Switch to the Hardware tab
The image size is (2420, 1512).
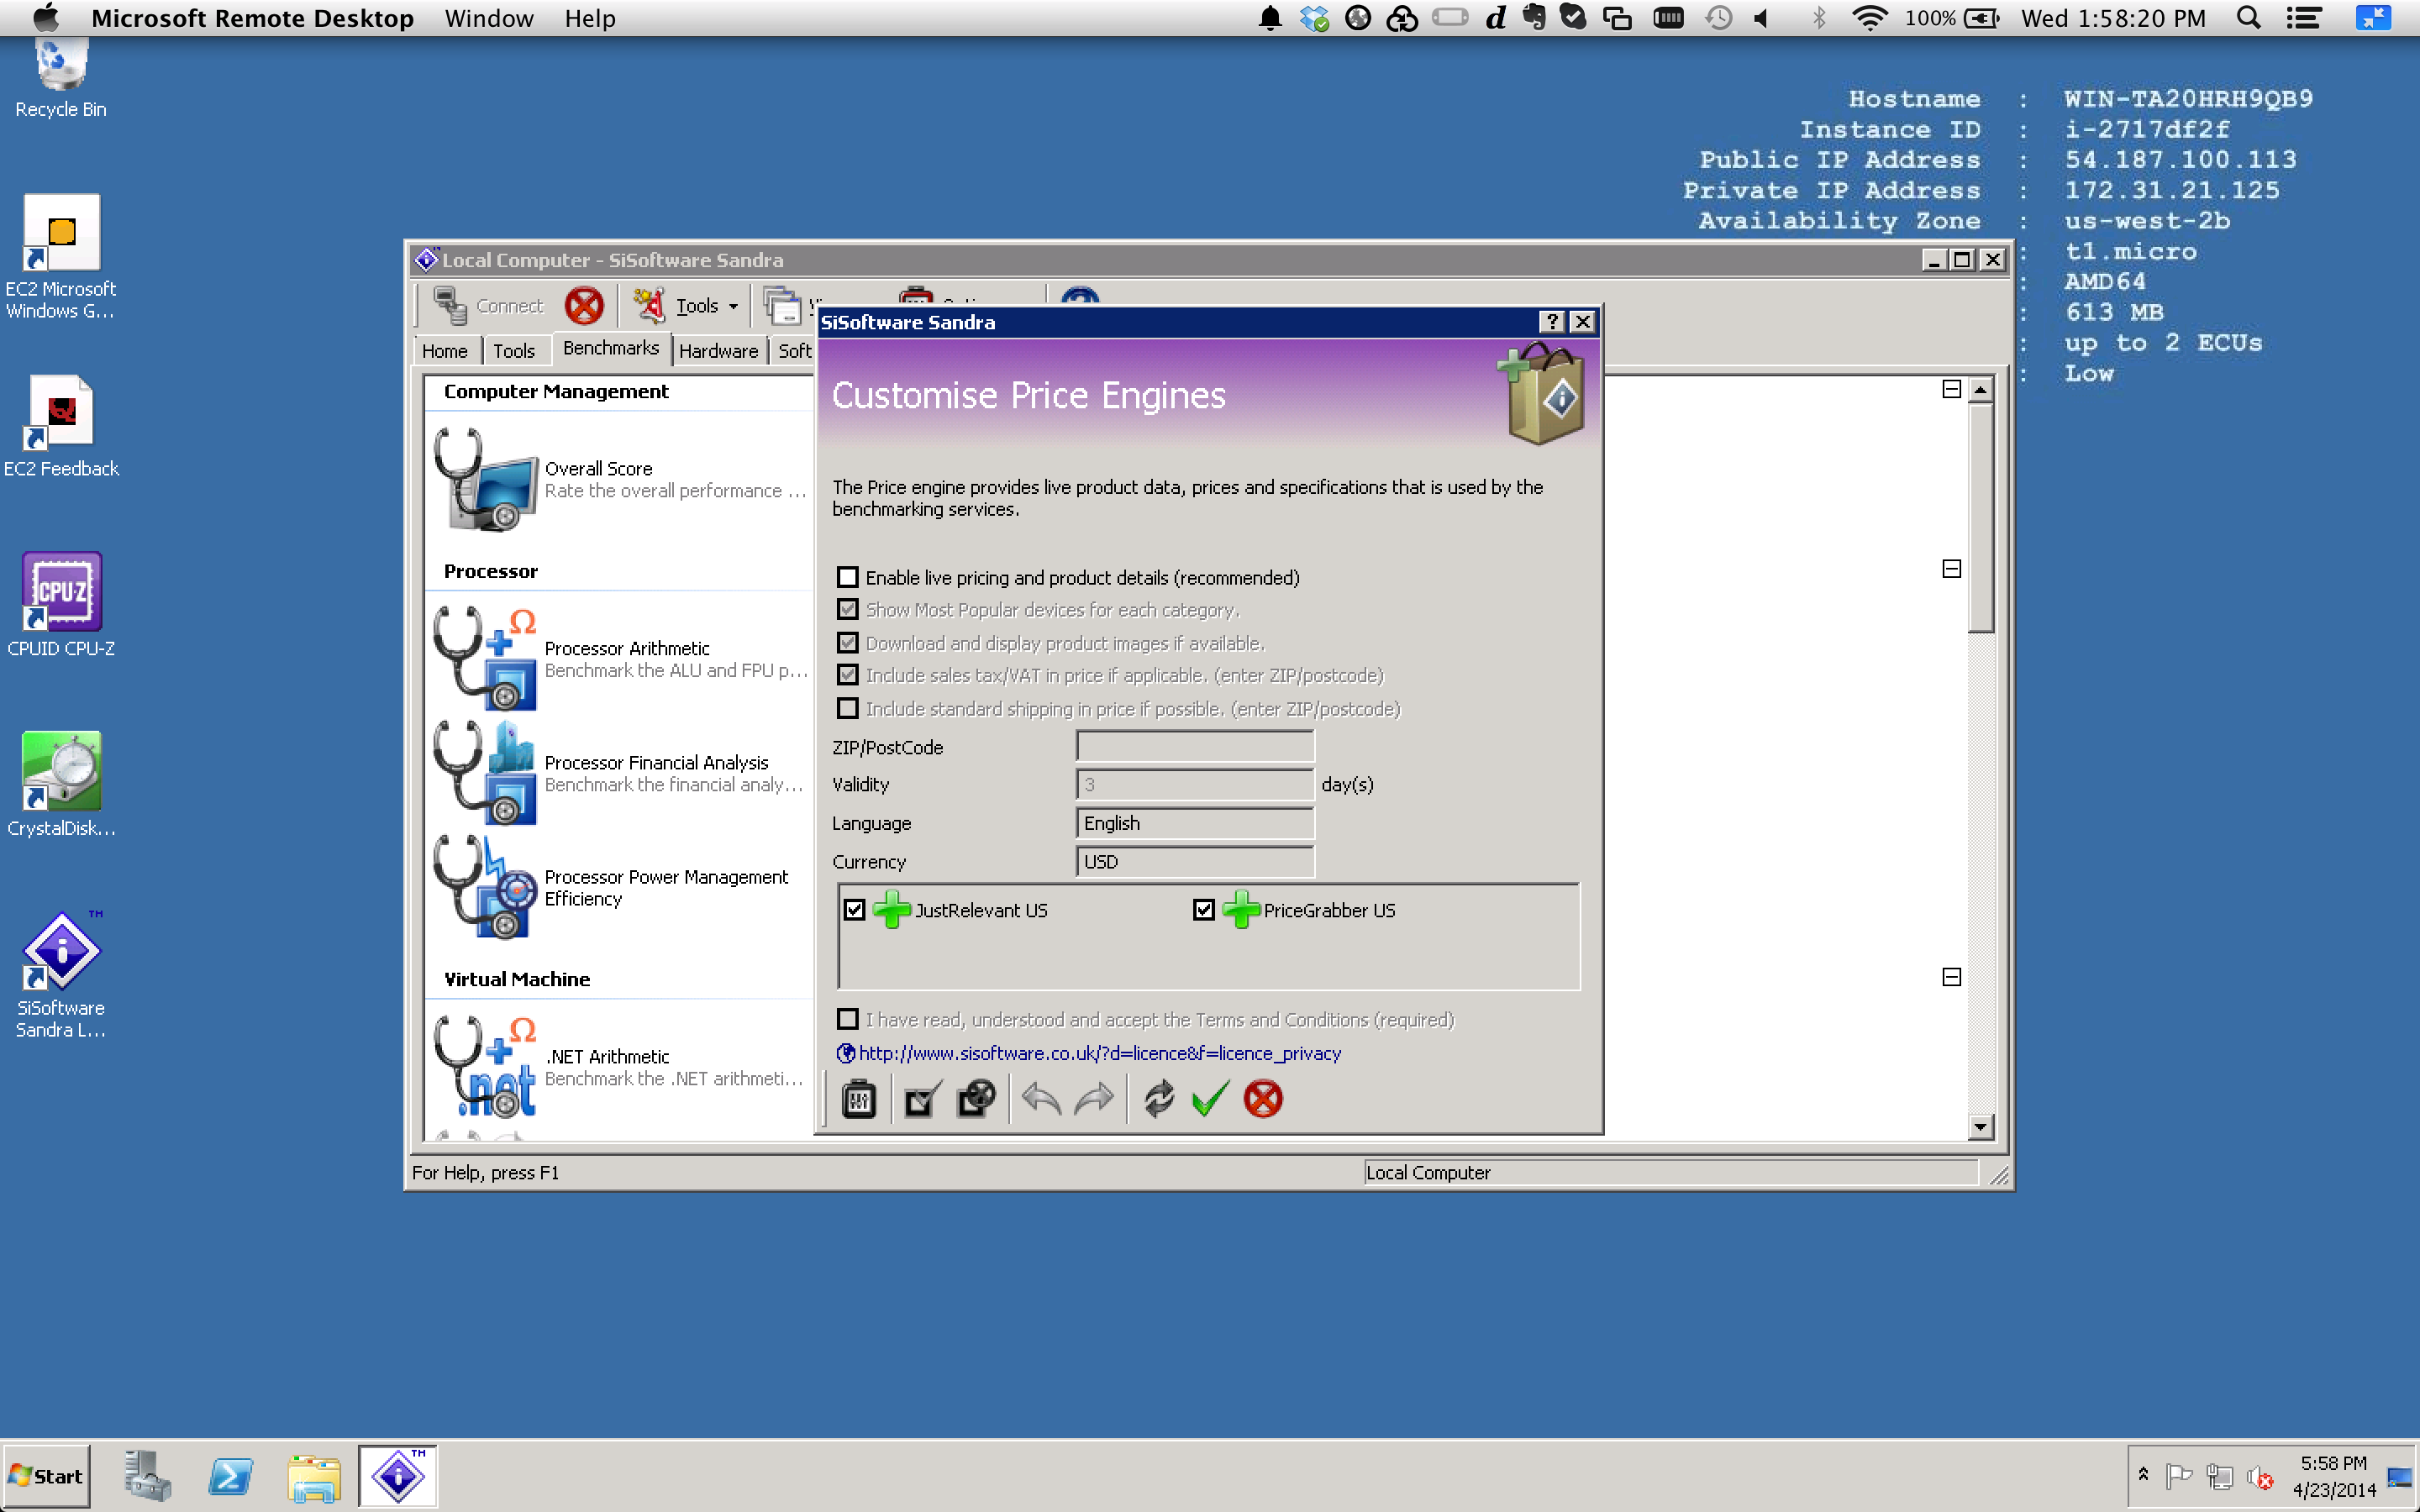[x=718, y=351]
